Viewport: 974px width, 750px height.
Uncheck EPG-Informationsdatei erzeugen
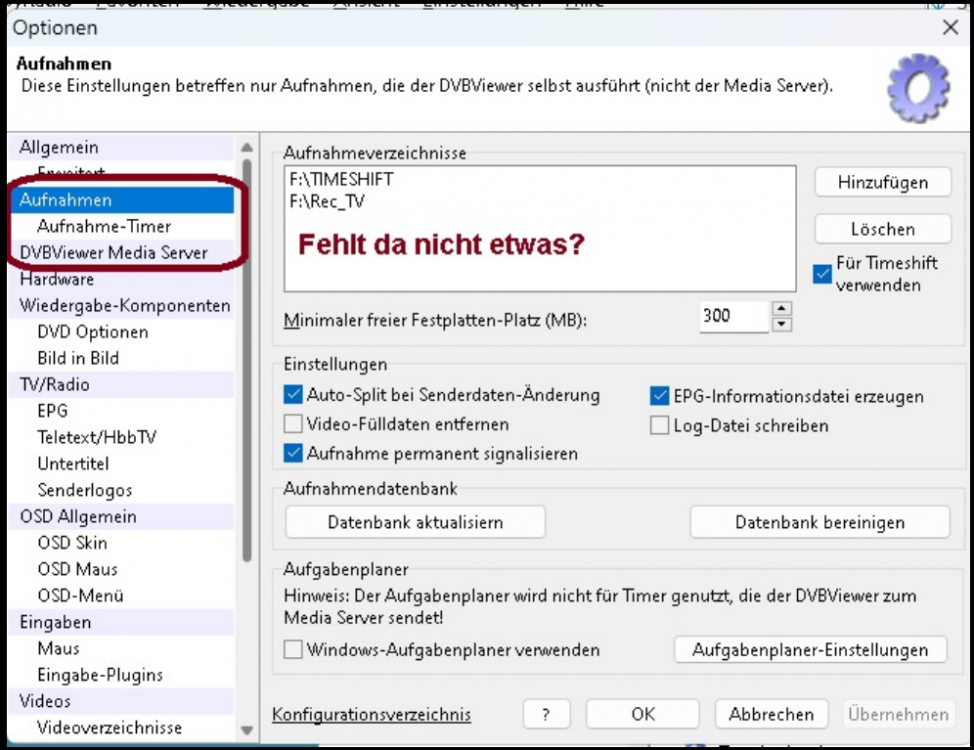659,396
